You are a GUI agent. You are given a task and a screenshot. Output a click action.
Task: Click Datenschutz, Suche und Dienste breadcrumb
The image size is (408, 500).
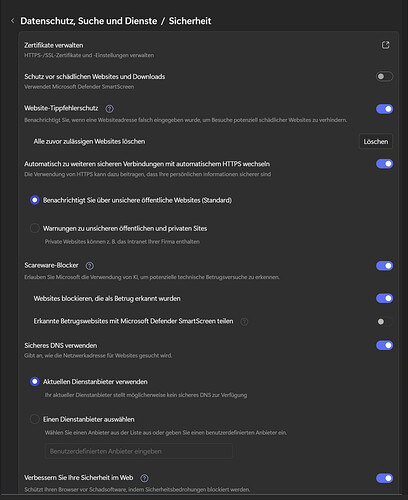pos(89,21)
